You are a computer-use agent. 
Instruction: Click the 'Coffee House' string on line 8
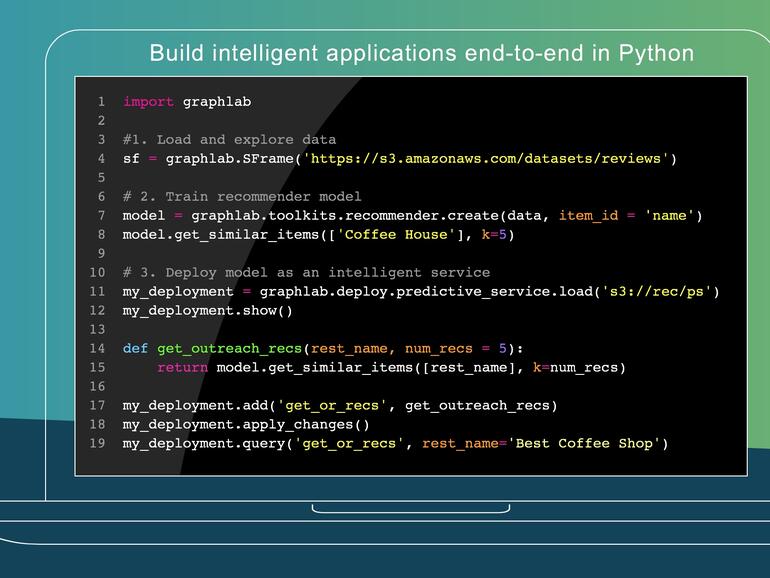(396, 235)
